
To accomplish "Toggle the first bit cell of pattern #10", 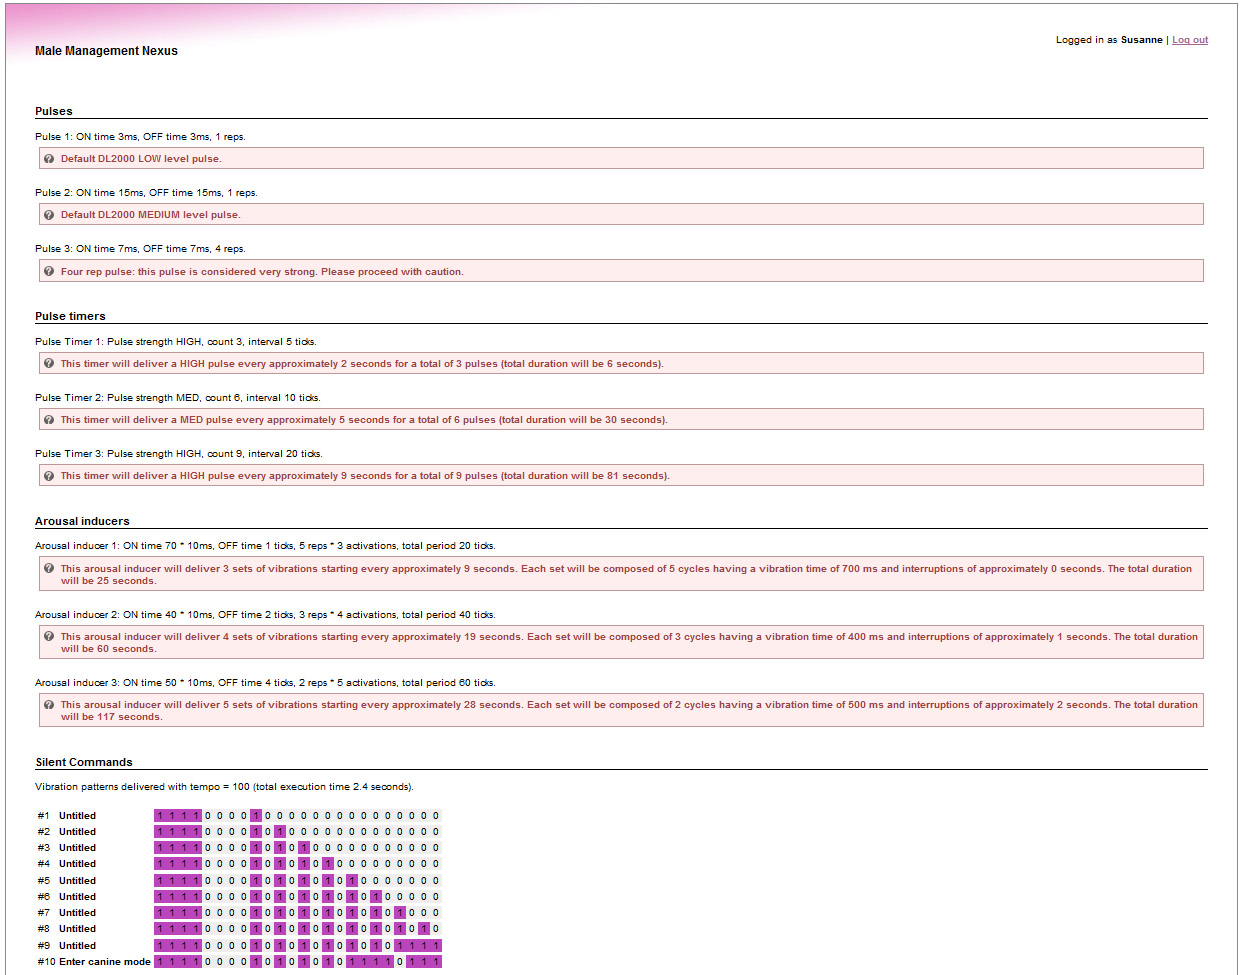I will [x=160, y=962].
